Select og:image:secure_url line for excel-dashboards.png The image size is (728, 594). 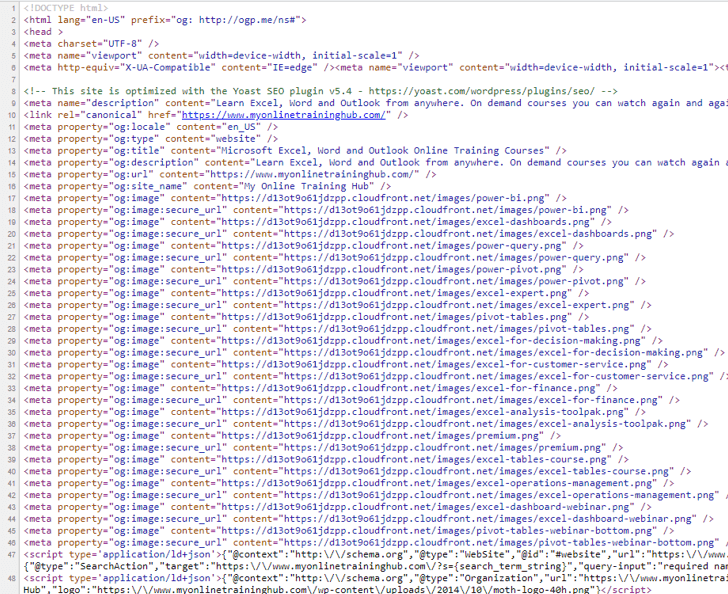click(349, 234)
